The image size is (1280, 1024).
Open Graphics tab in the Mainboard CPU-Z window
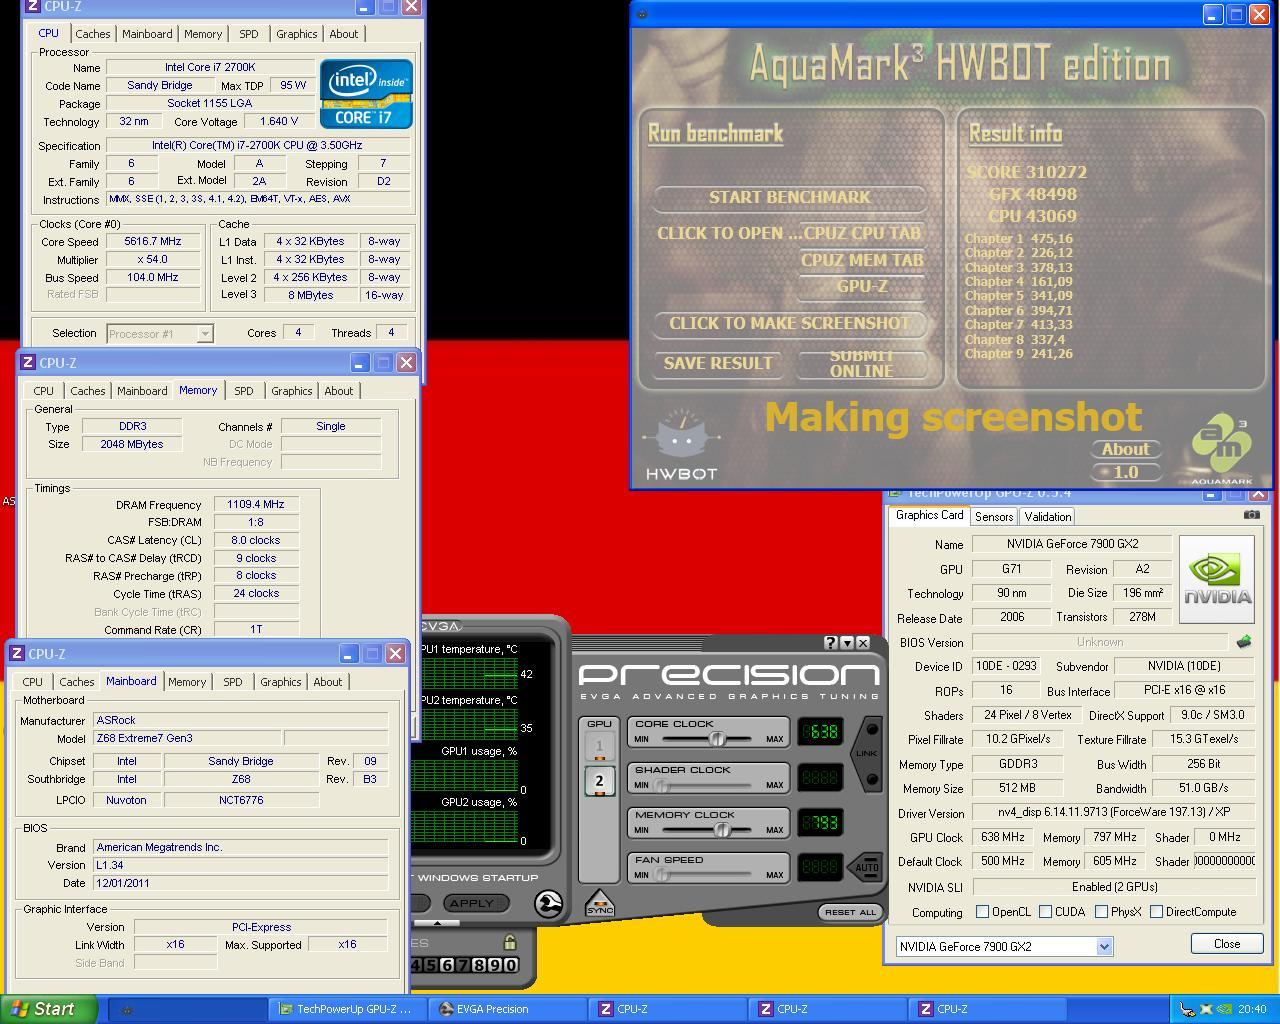coord(280,682)
